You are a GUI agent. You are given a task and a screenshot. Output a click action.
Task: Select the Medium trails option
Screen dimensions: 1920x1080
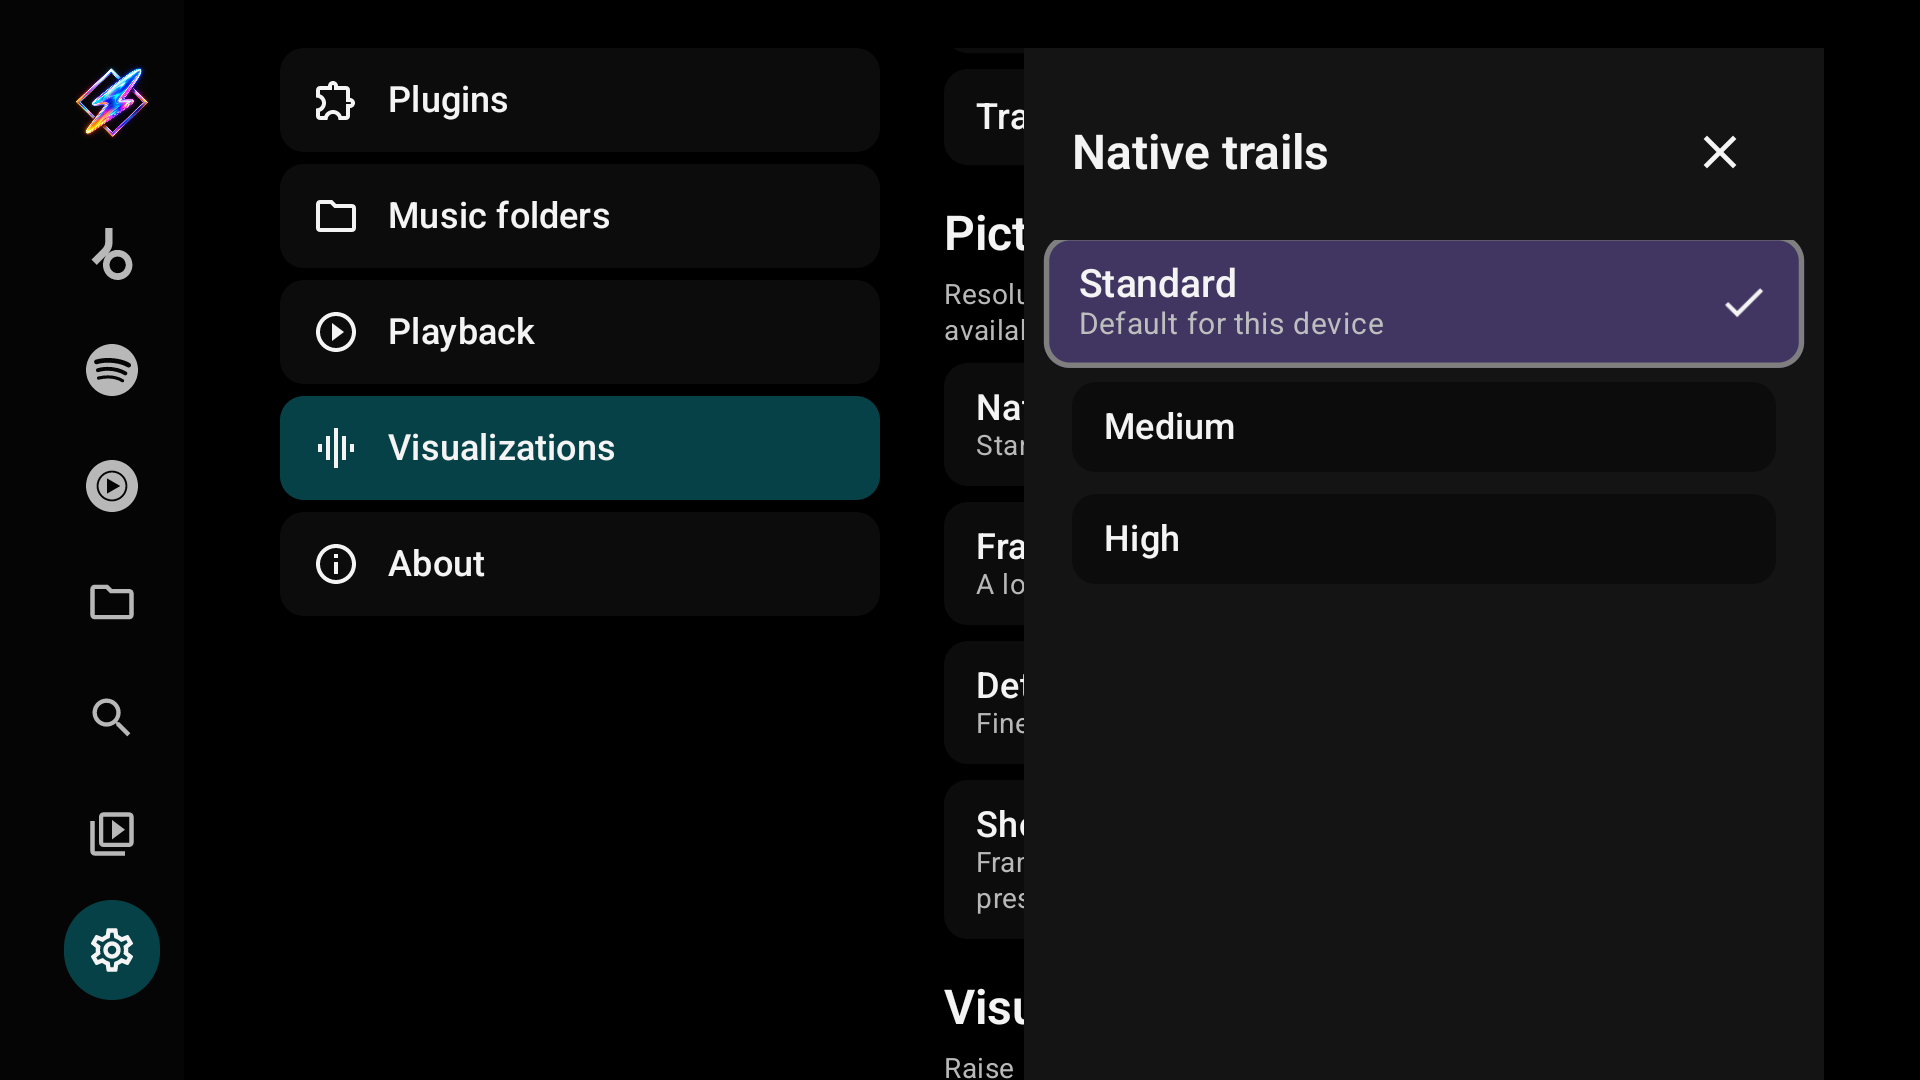click(x=1424, y=427)
